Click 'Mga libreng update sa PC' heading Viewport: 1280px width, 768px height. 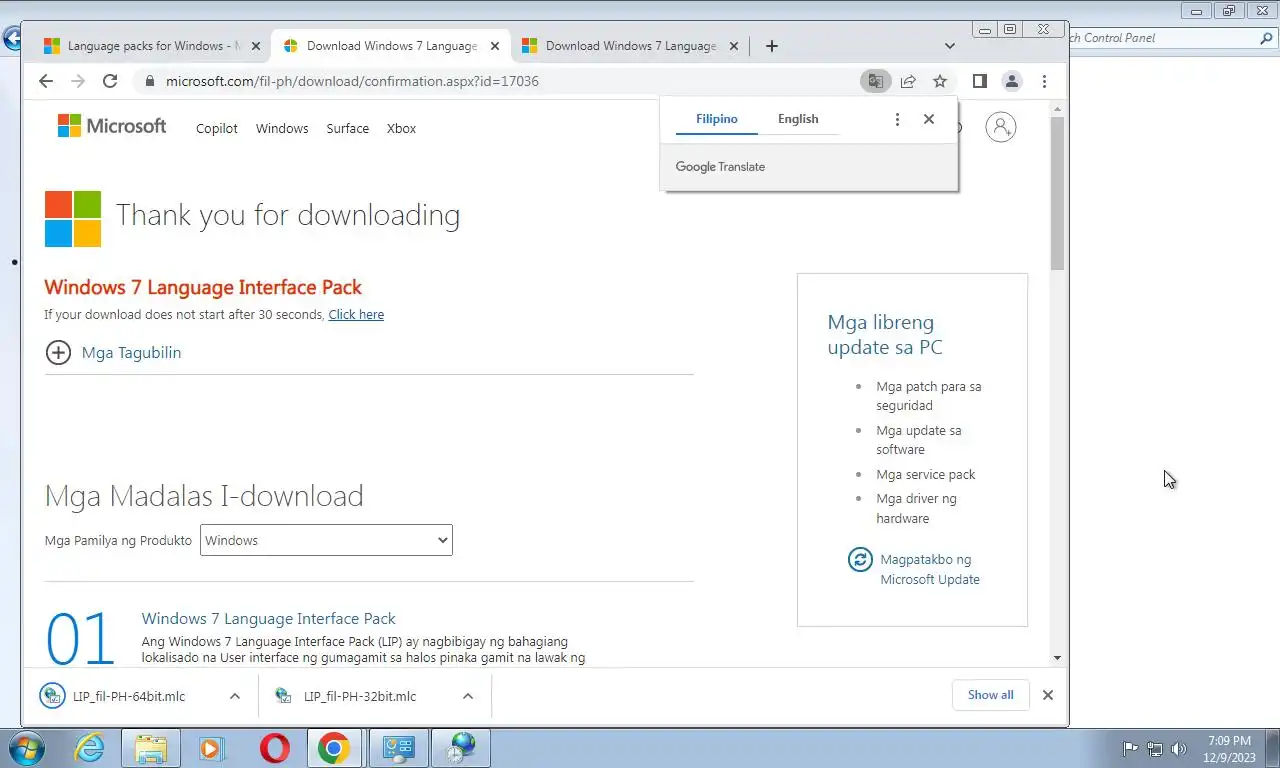click(x=885, y=335)
